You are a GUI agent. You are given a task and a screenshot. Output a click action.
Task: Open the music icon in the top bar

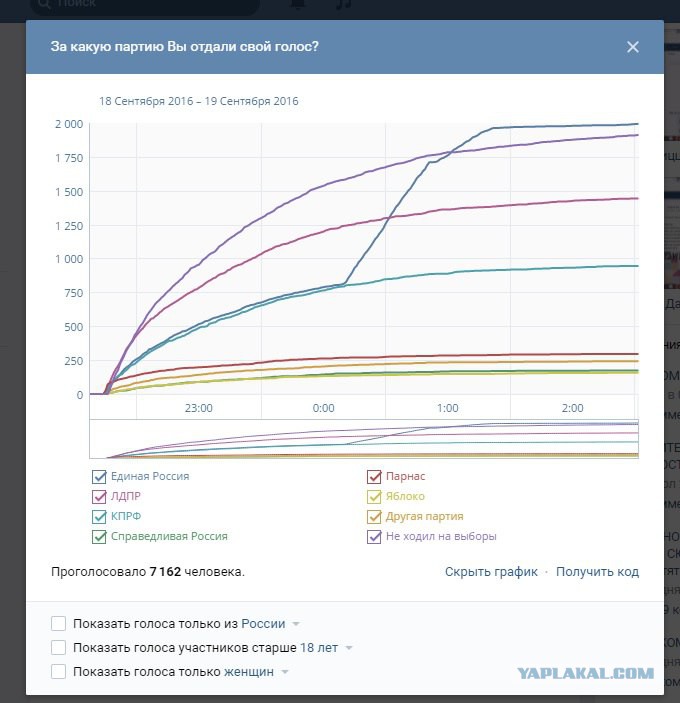pos(344,4)
